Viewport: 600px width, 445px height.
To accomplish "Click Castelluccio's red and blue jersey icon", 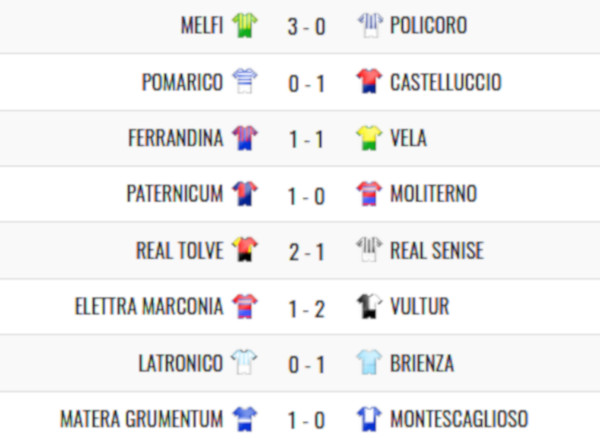I will pos(369,81).
